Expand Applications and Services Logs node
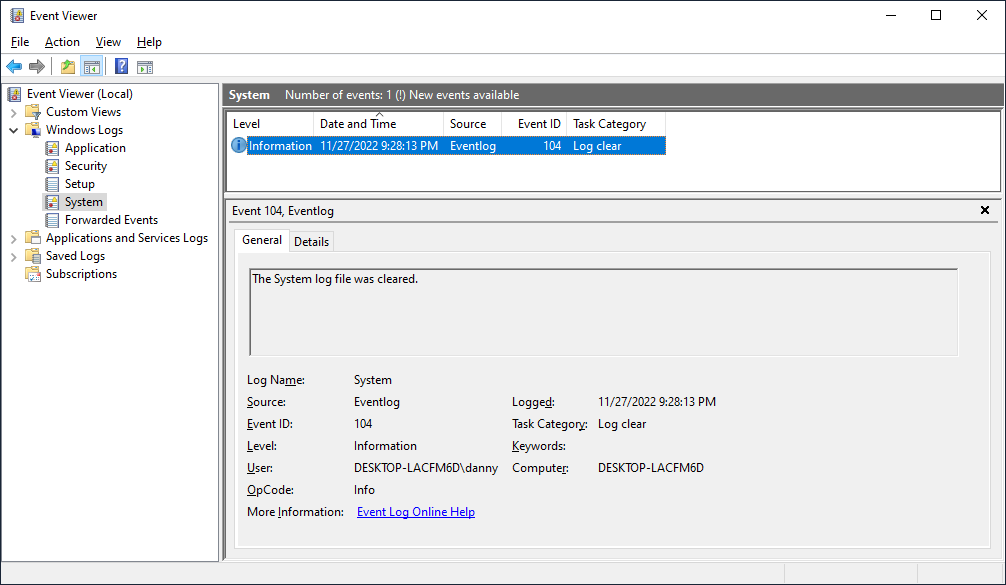 coord(13,239)
